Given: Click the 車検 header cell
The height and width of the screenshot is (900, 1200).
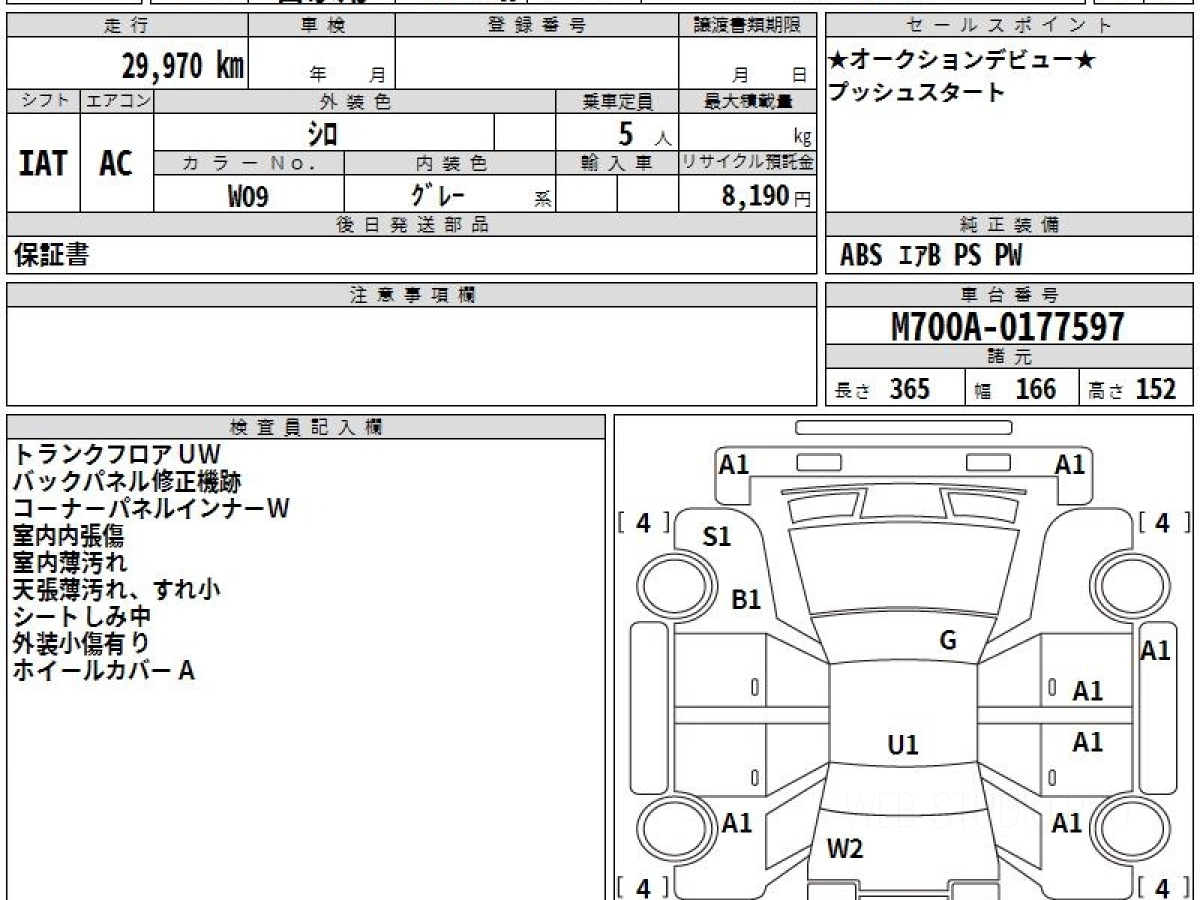Looking at the screenshot, I should point(322,26).
